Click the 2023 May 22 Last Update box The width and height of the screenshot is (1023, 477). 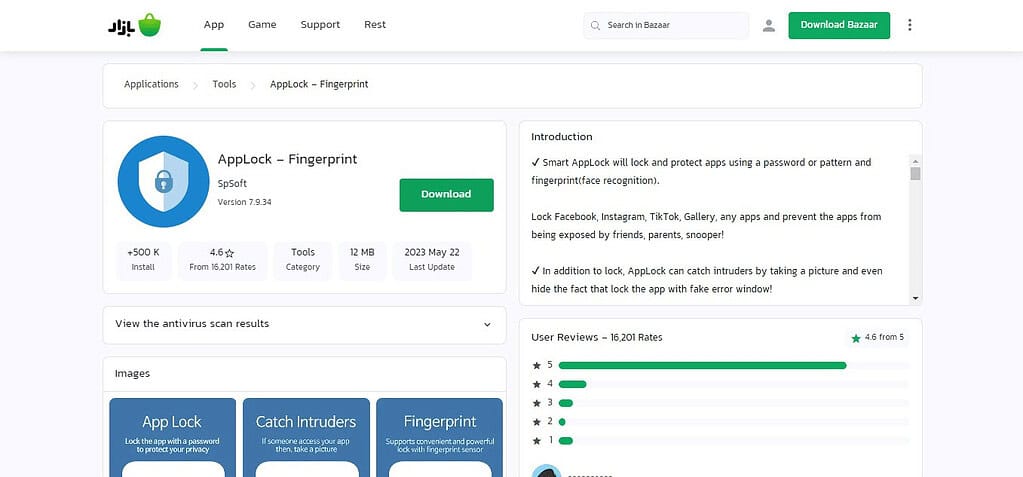click(x=432, y=259)
